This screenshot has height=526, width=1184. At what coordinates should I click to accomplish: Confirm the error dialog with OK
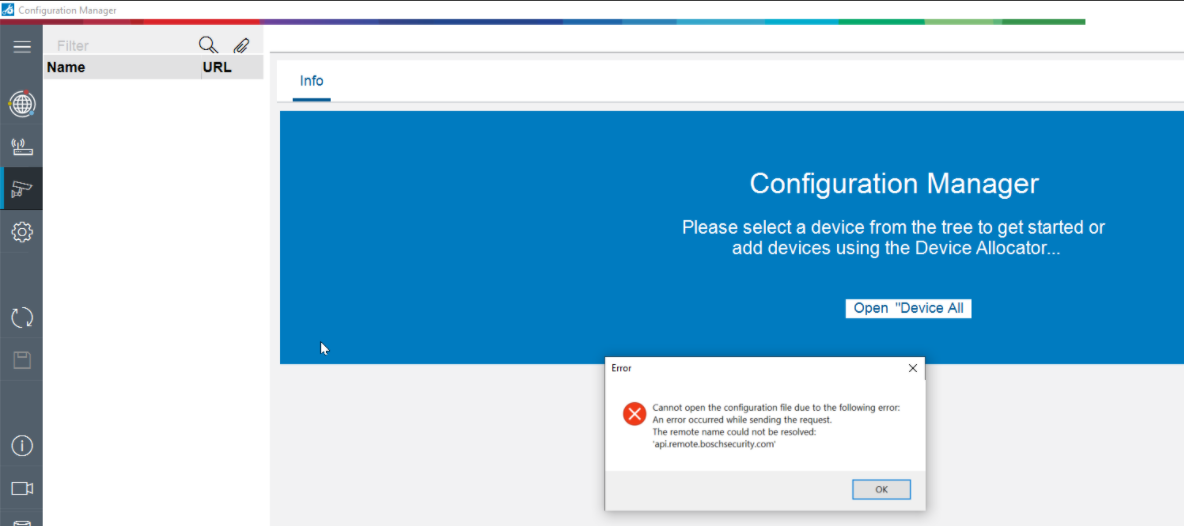(881, 489)
